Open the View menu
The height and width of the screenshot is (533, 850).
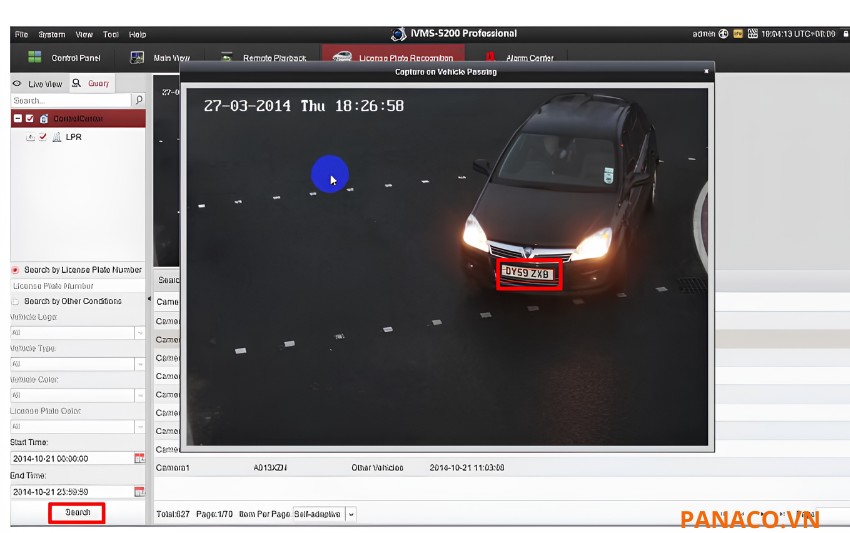click(84, 34)
